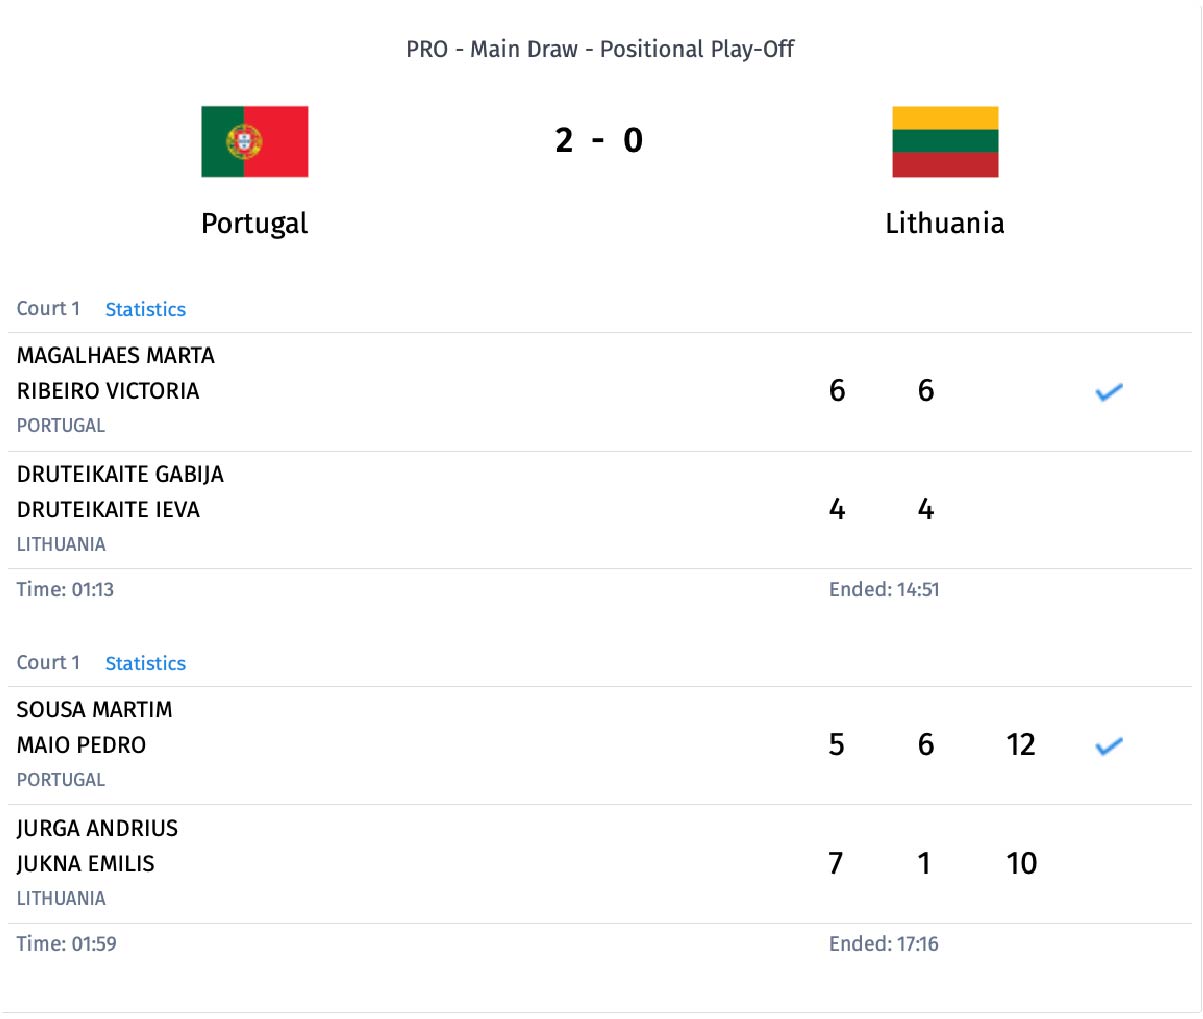Click the winner checkmark for Magalhaes/Ribeiro
The image size is (1203, 1019).
click(x=1109, y=392)
